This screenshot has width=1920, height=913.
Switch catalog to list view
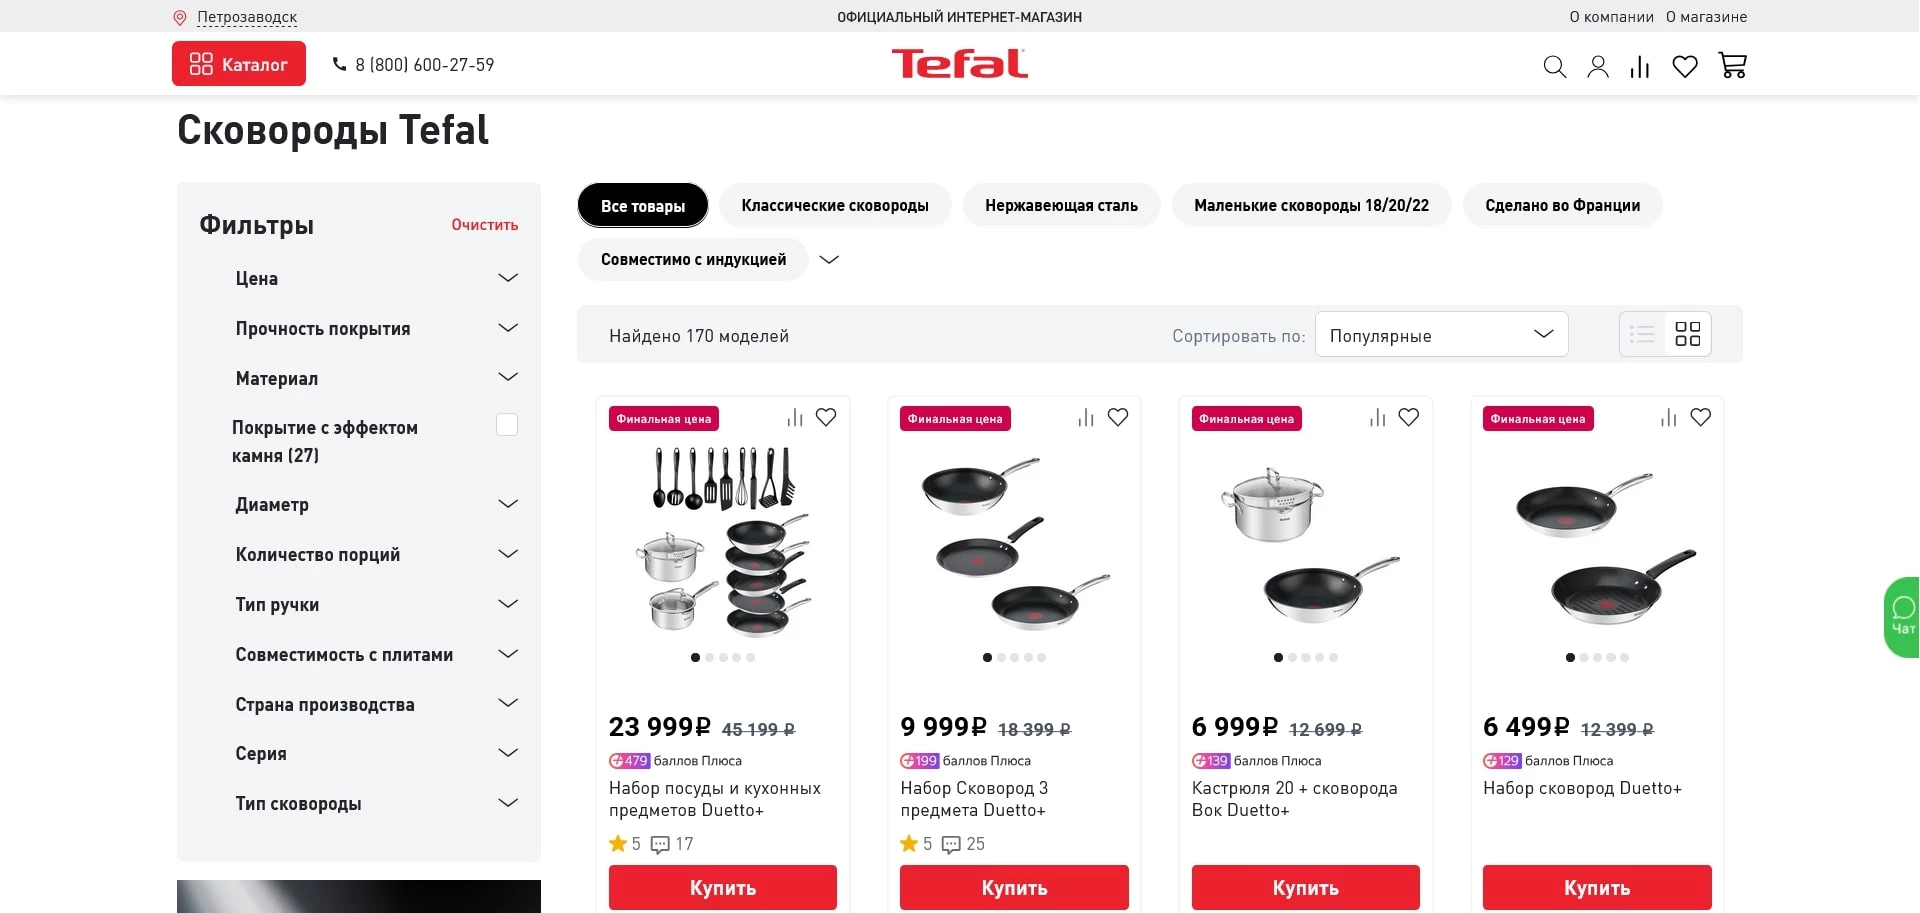point(1641,334)
